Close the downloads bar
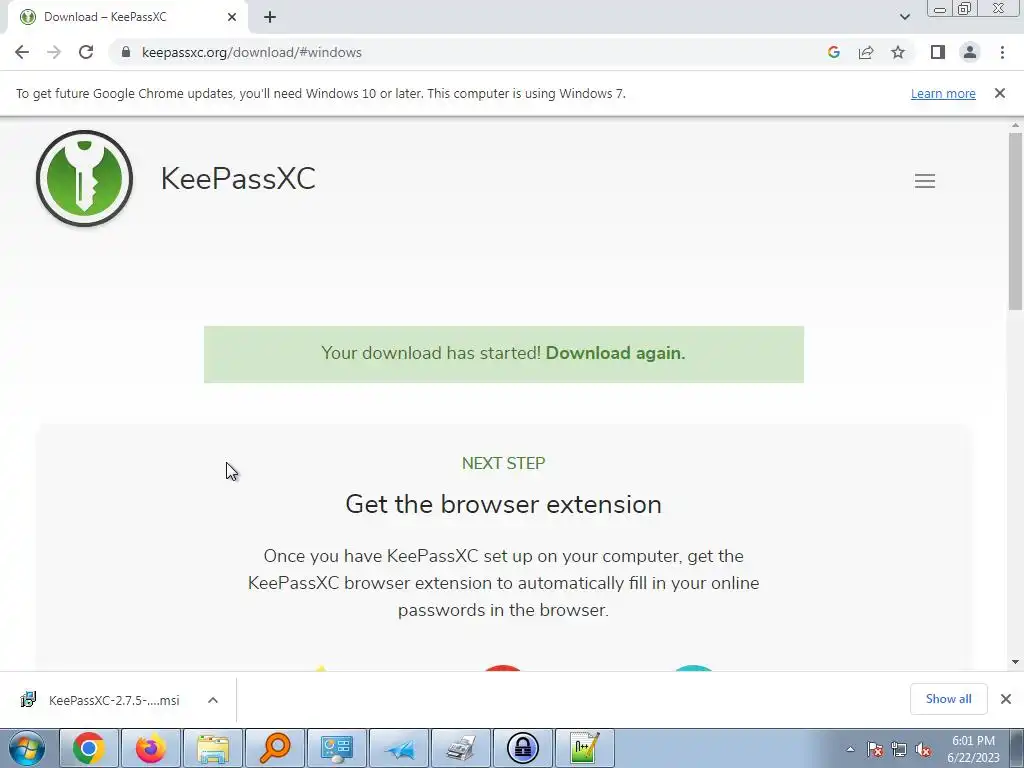1024x768 pixels. (1006, 699)
